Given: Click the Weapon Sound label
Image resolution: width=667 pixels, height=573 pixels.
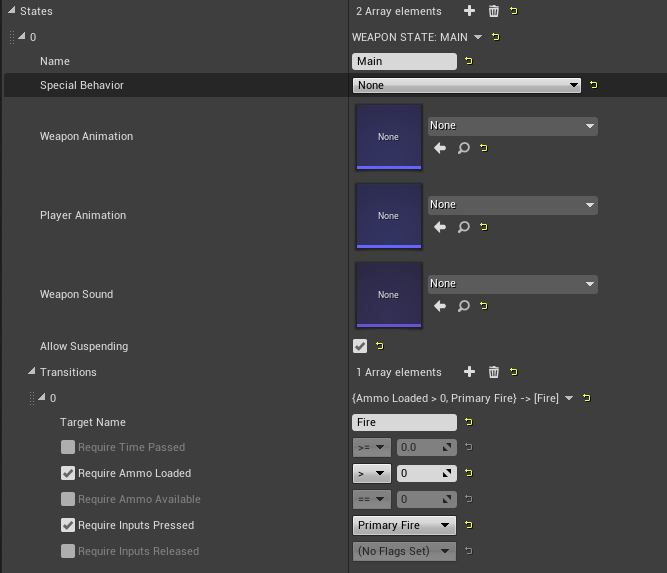Looking at the screenshot, I should coord(77,294).
